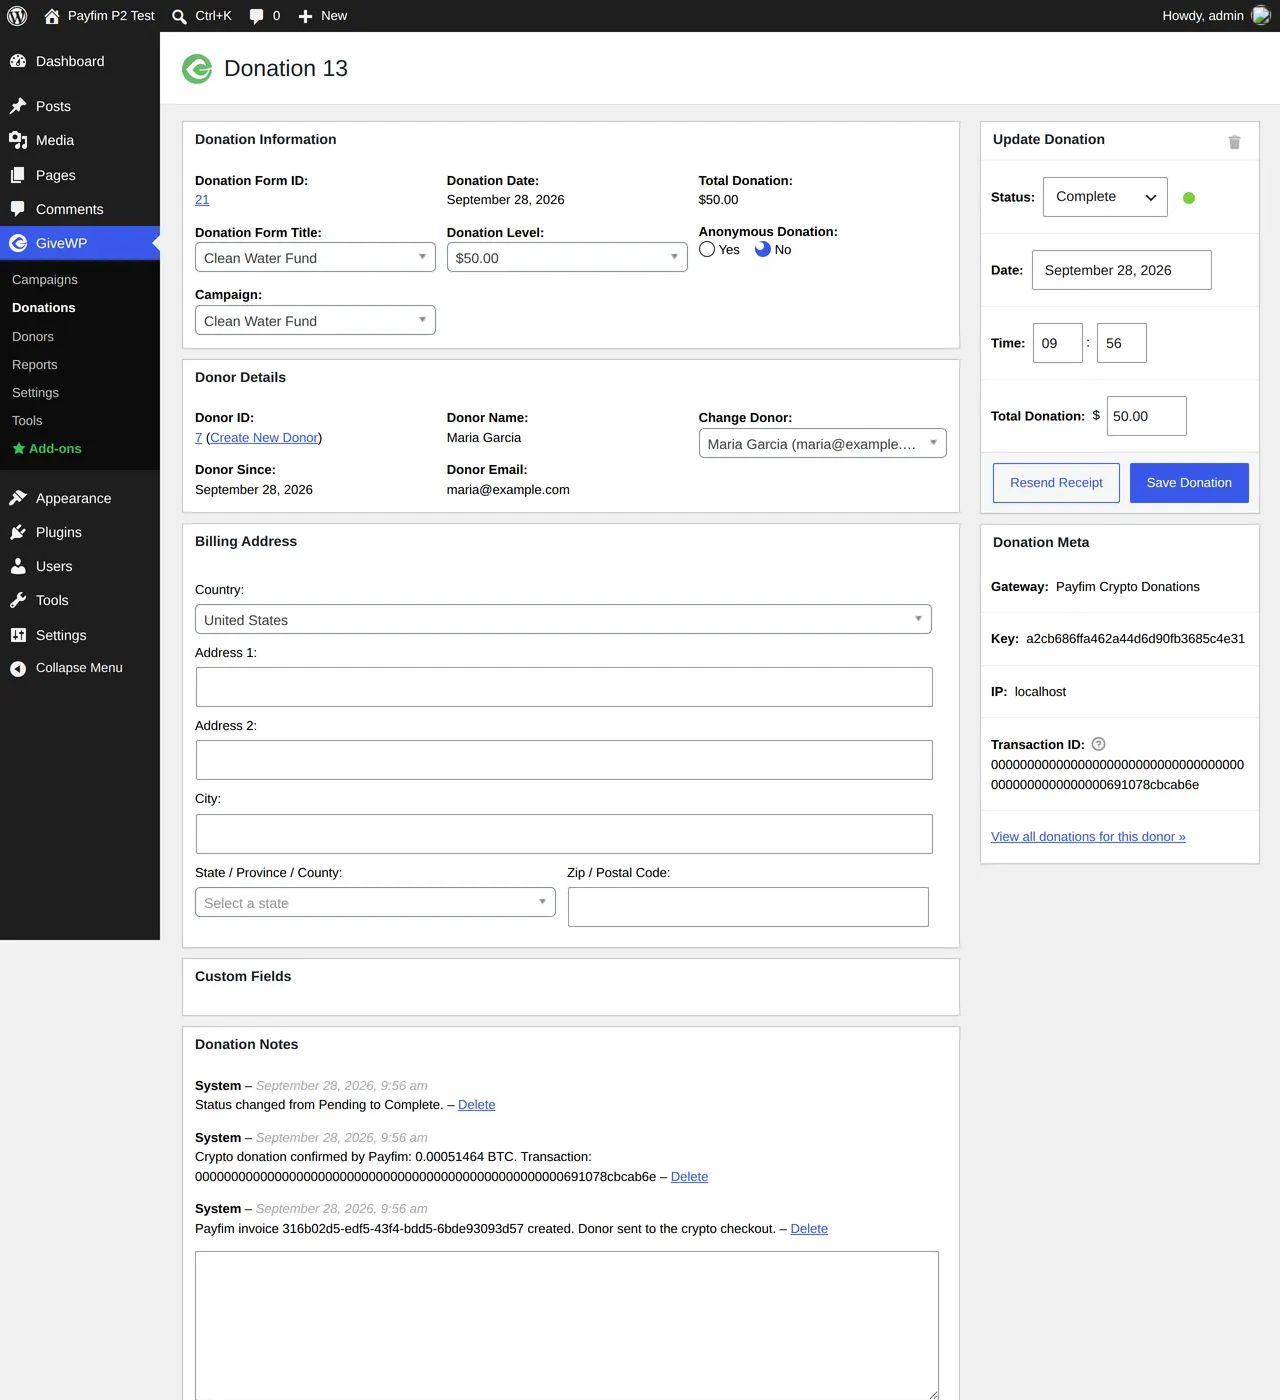Click the Resend Receipt button
The image size is (1280, 1400).
tap(1056, 483)
